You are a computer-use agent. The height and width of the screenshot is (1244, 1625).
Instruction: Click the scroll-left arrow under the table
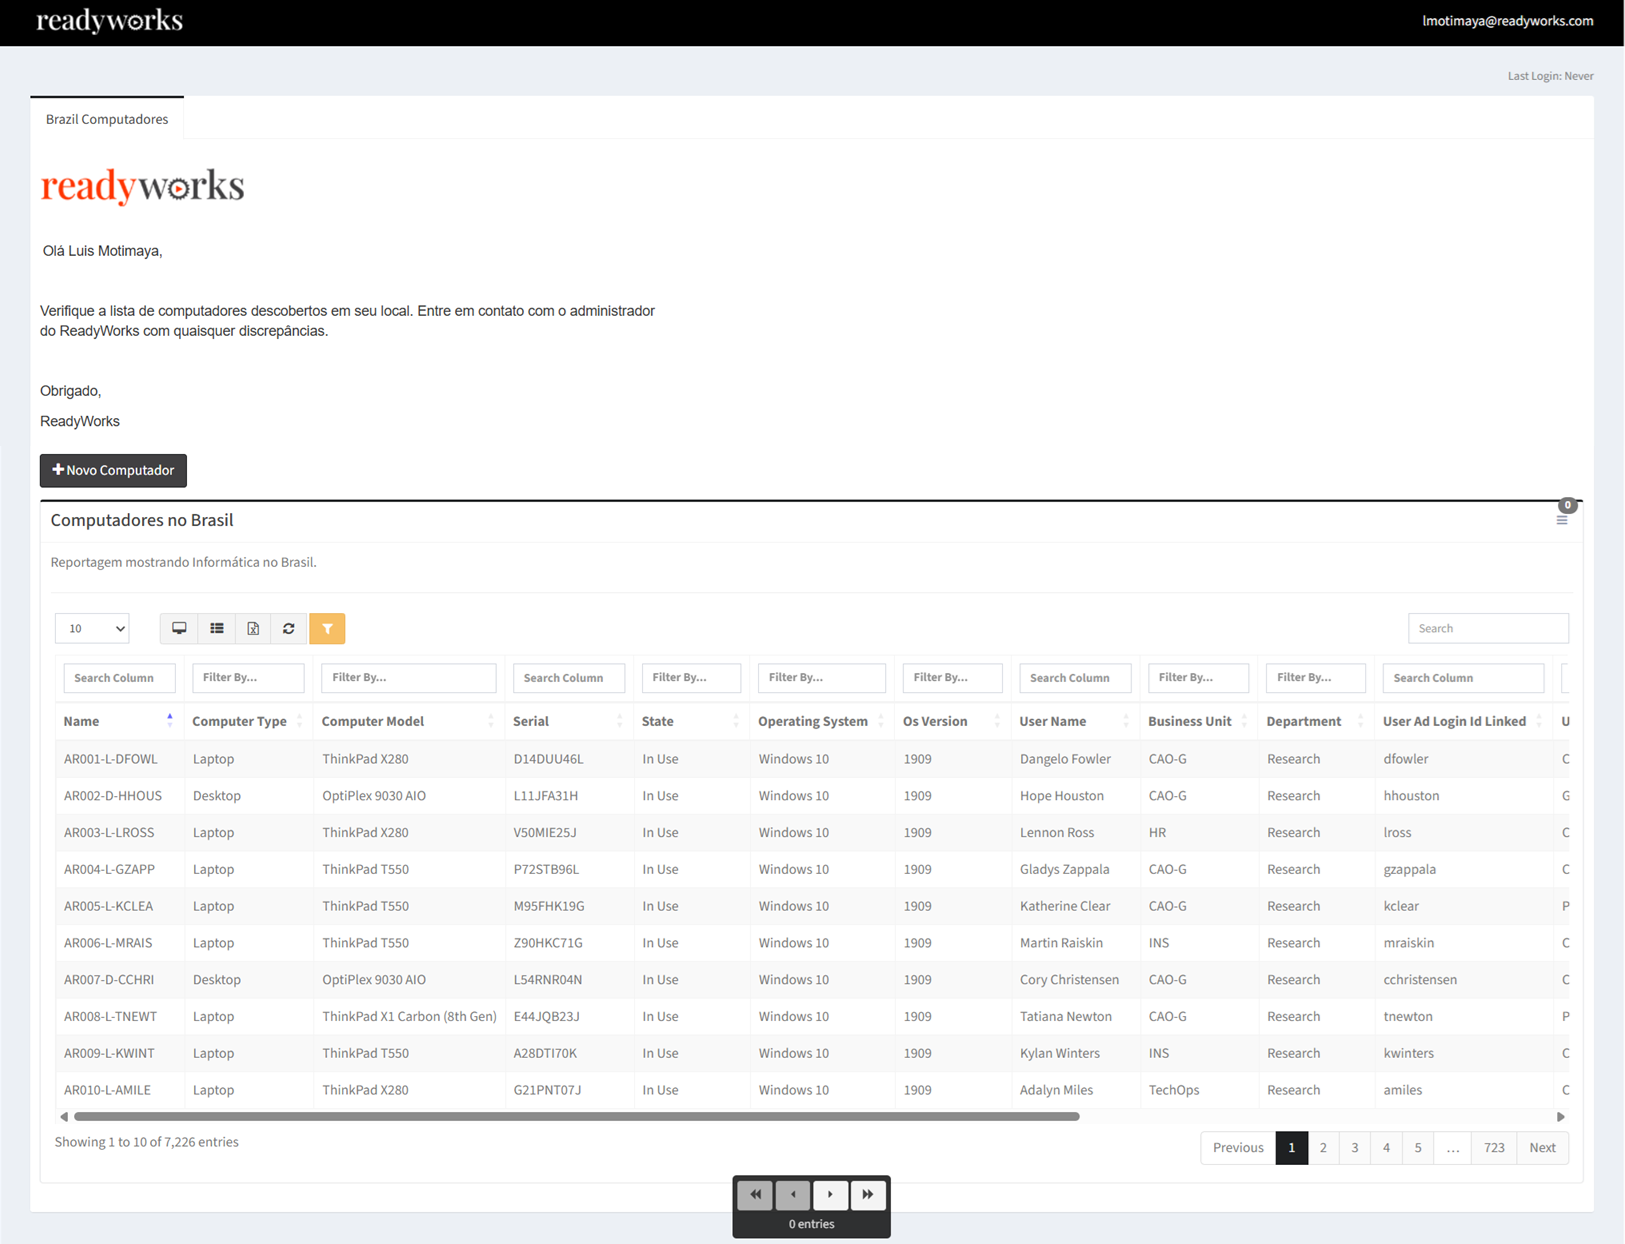click(64, 1116)
